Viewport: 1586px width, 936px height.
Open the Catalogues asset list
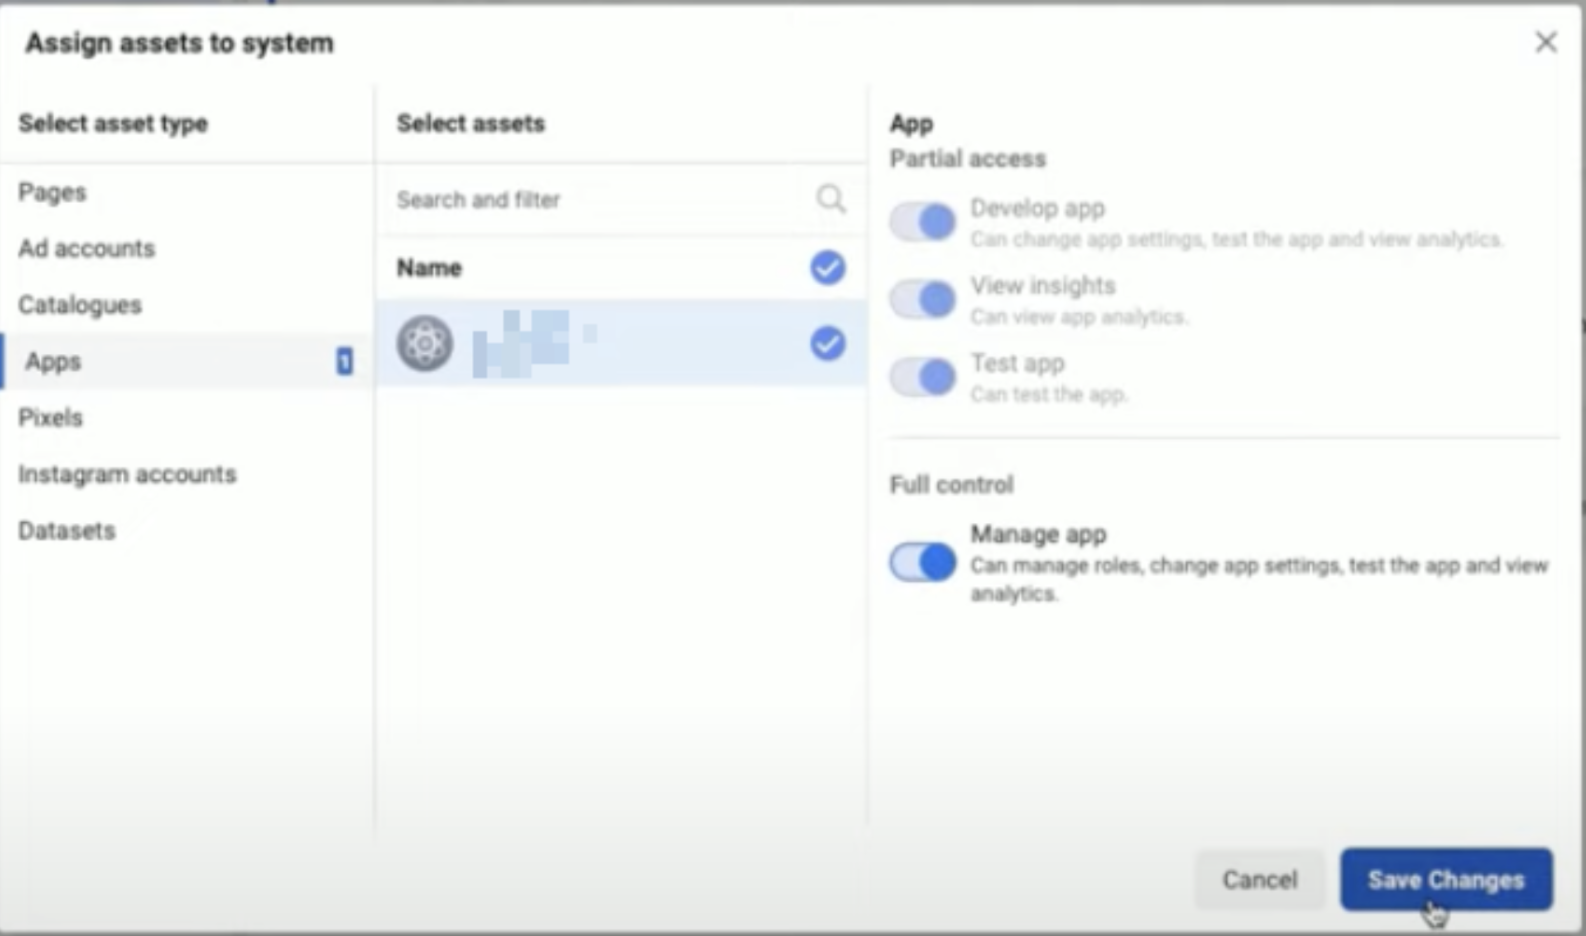pyautogui.click(x=78, y=305)
